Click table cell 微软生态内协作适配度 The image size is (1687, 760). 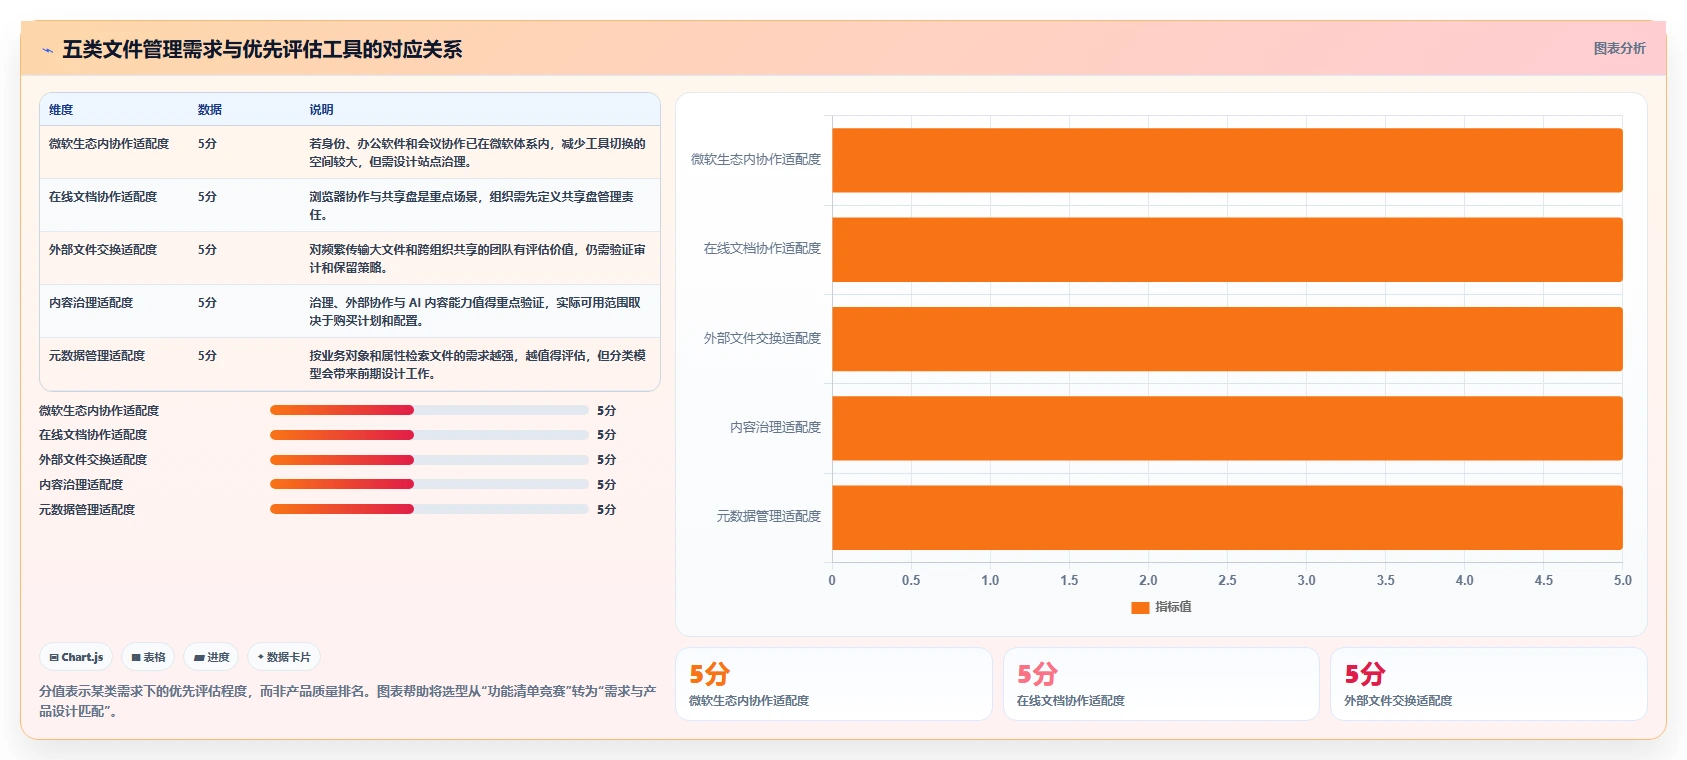point(109,144)
